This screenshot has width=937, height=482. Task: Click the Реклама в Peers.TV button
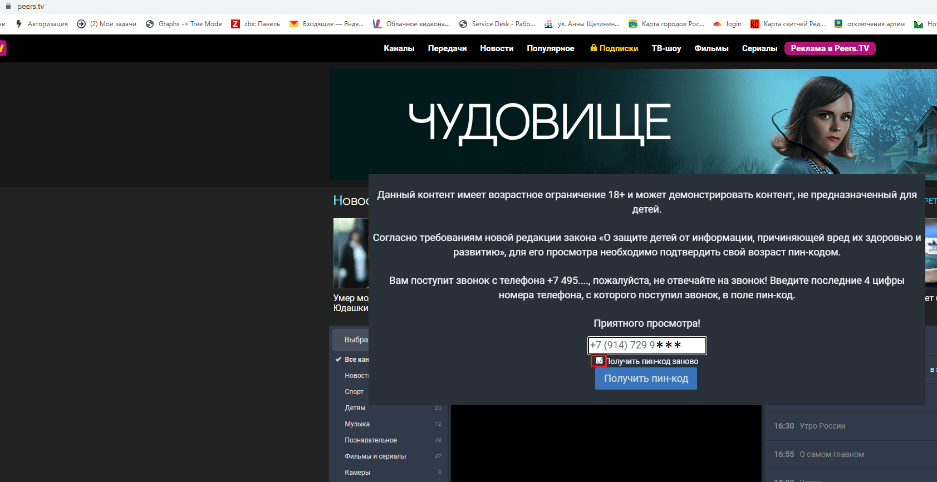(x=829, y=48)
